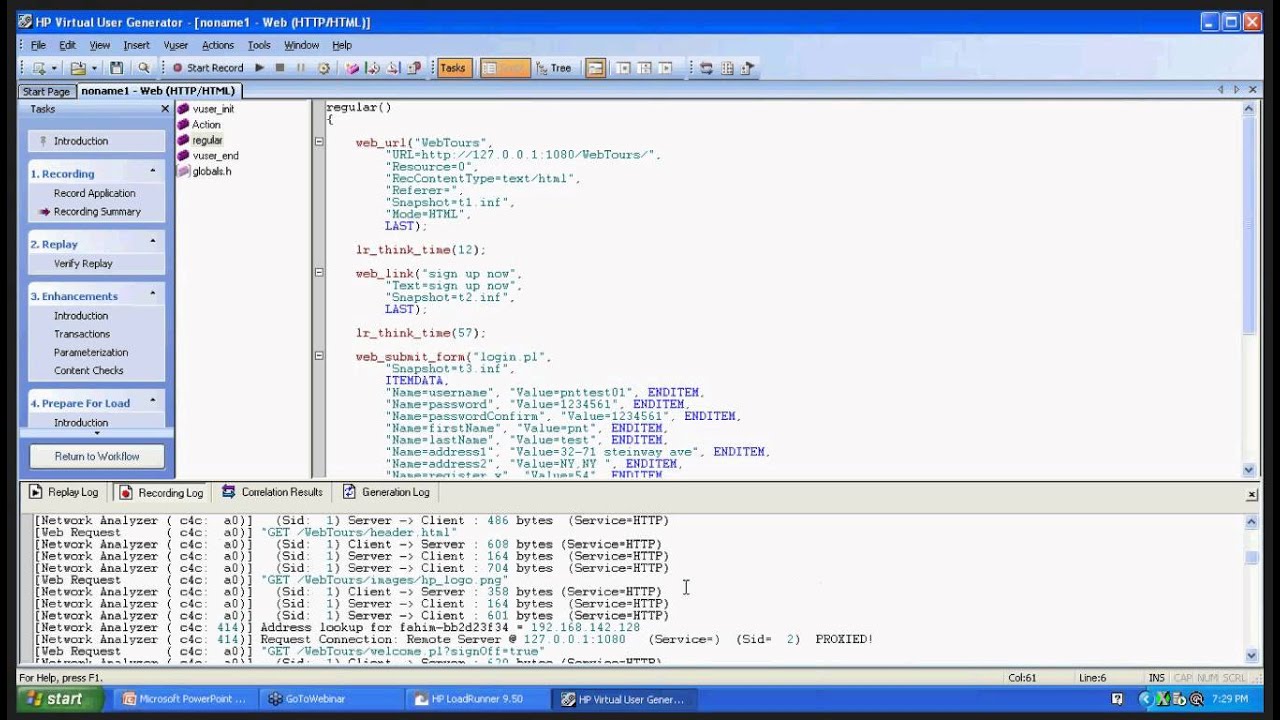Click the toolbar icon right of pink block
1280x720 pixels.
tap(373, 68)
